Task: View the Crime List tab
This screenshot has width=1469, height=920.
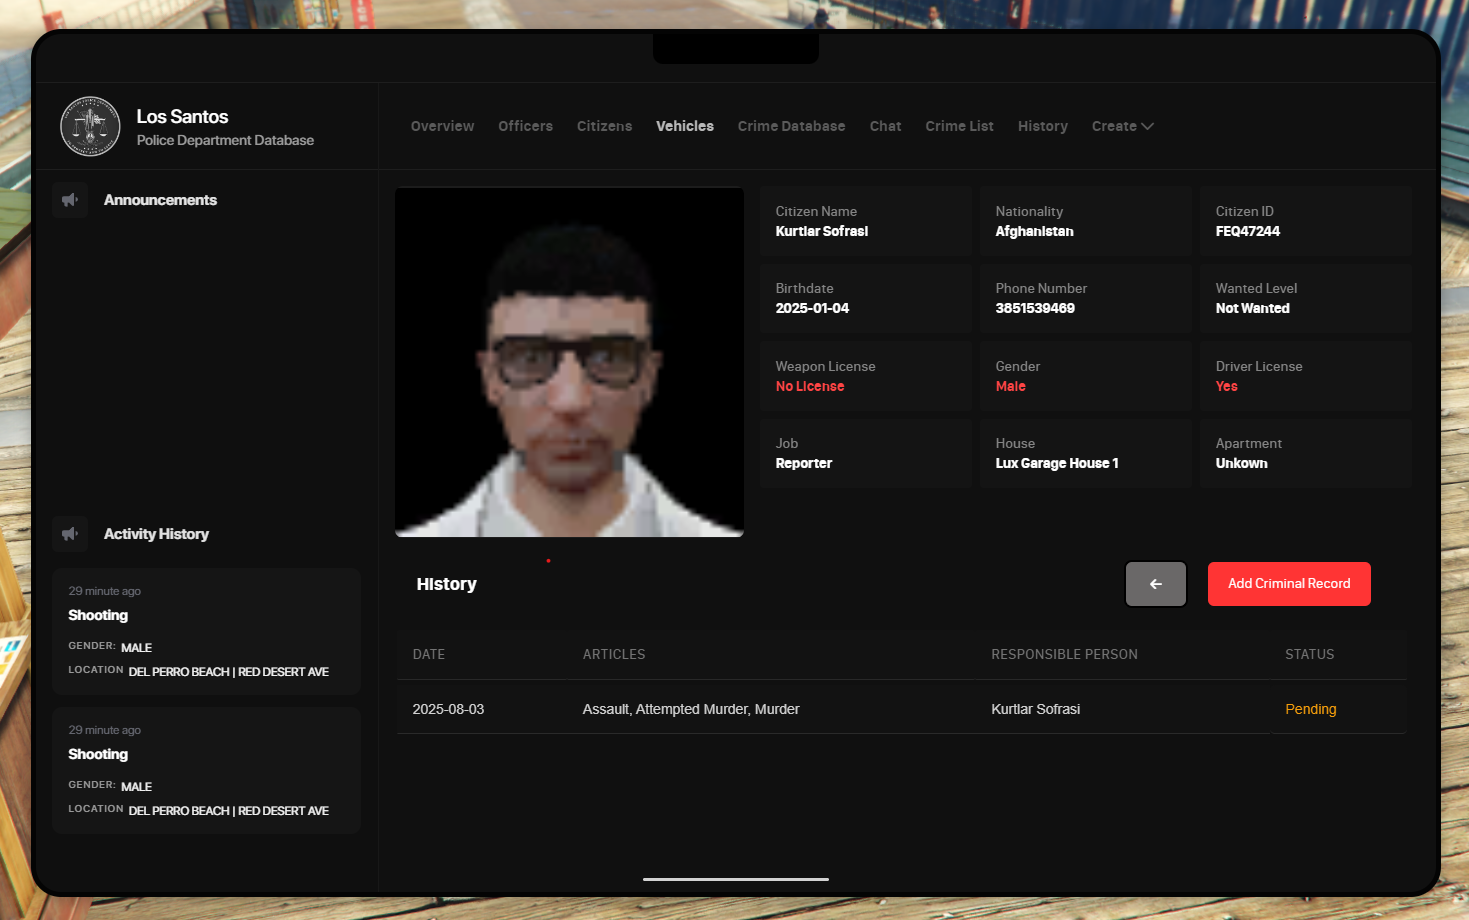Action: 959,126
